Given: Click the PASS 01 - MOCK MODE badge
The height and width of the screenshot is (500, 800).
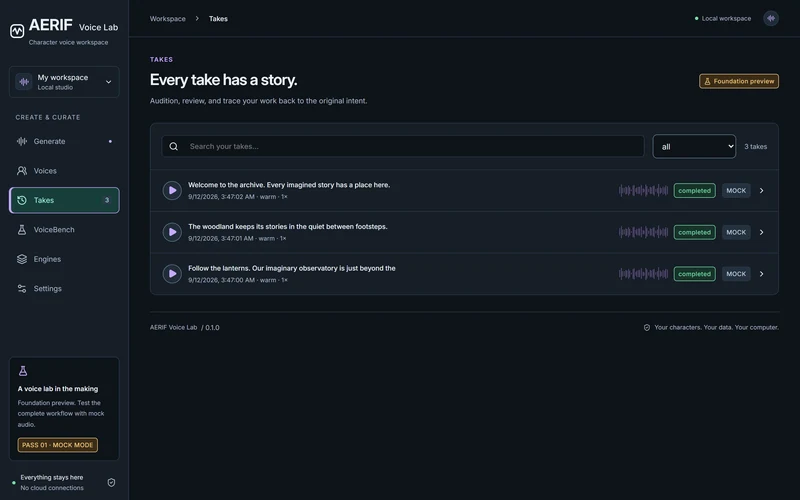Looking at the screenshot, I should [58, 445].
